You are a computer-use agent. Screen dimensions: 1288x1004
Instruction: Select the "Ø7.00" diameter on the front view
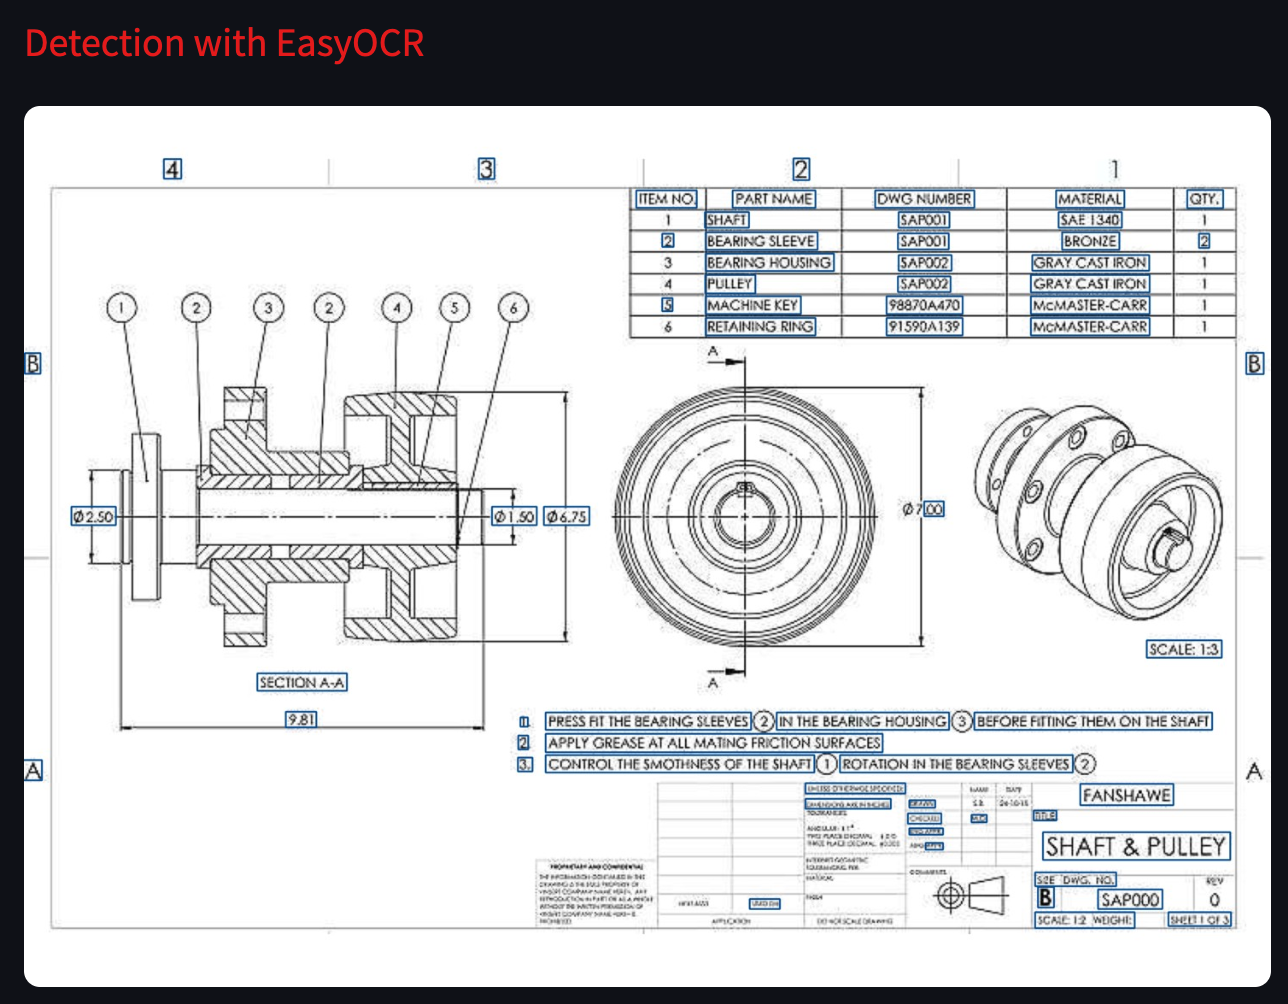coord(923,509)
